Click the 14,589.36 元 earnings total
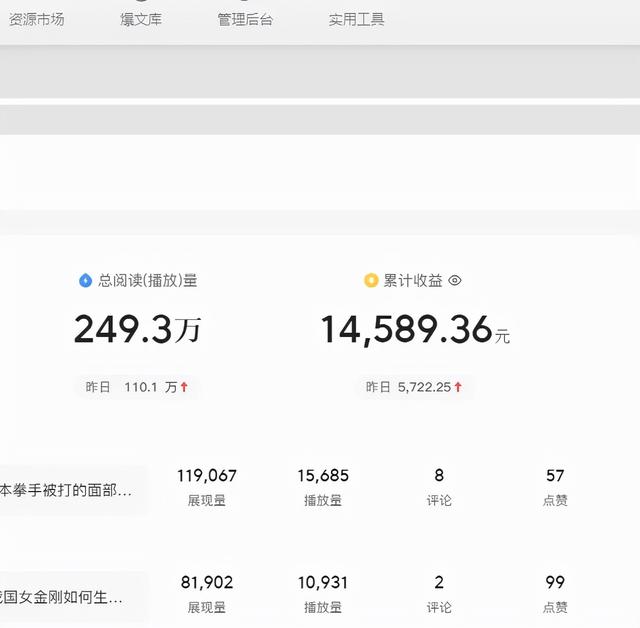Screen dimensions: 640x628 [414, 330]
